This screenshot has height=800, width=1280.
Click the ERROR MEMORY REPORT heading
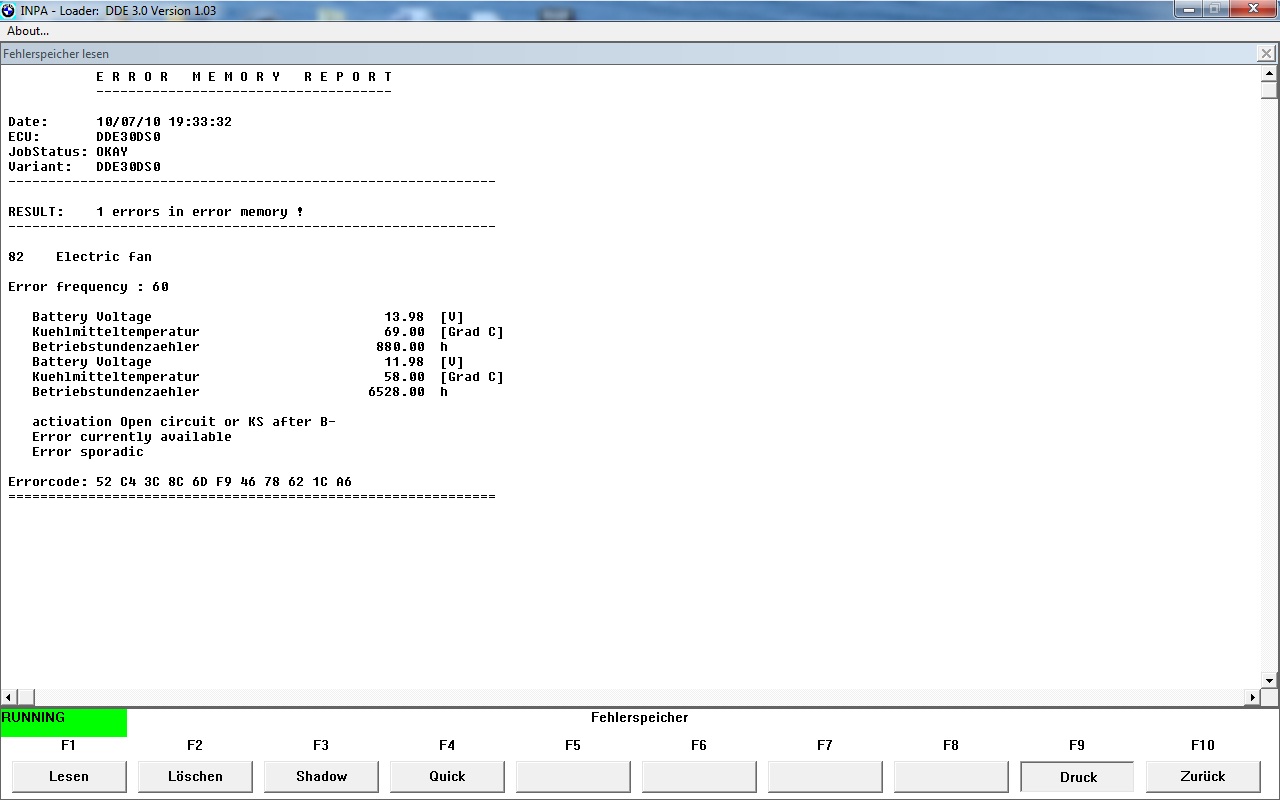click(x=244, y=77)
